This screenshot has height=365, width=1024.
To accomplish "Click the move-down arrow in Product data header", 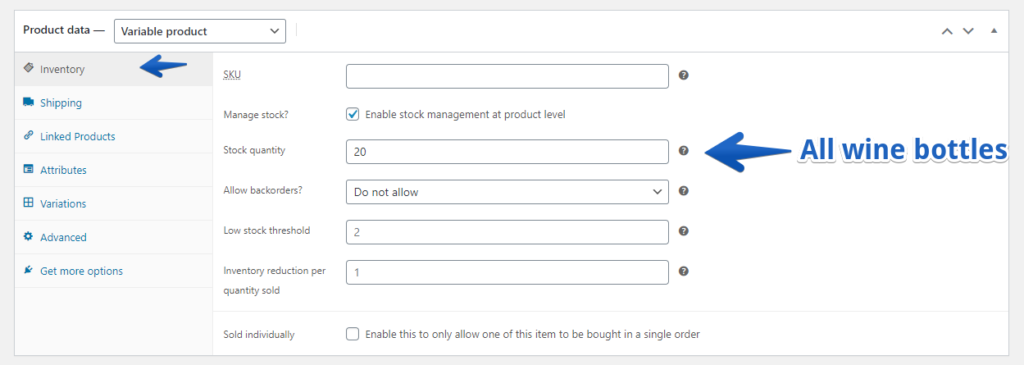I will [968, 31].
